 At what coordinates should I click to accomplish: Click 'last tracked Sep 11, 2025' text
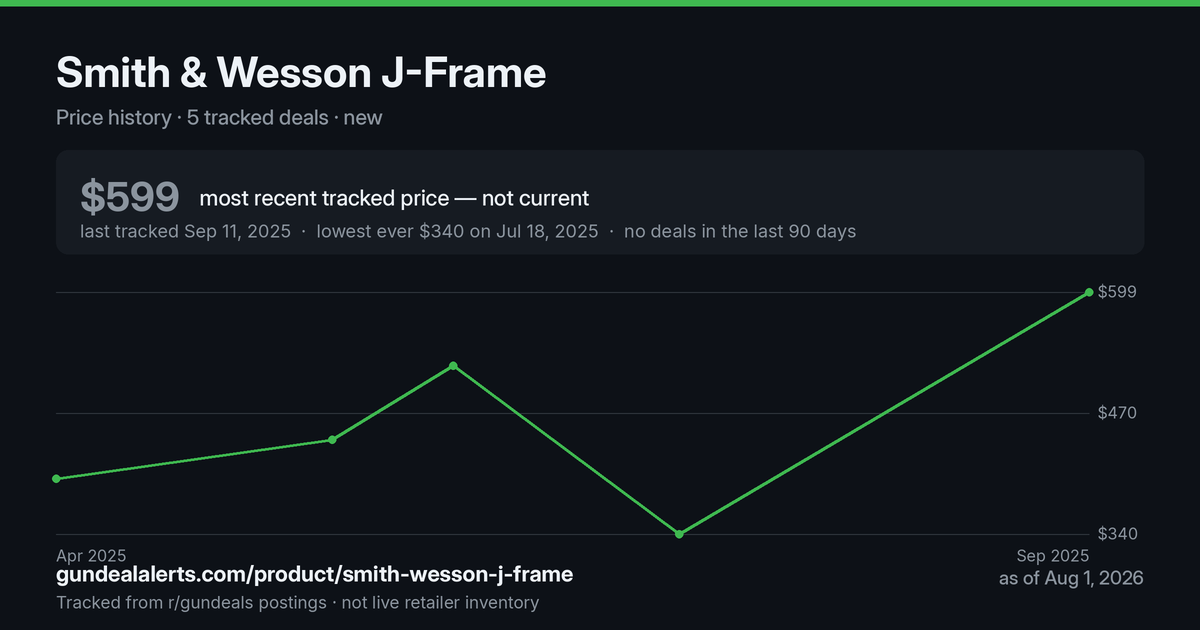pyautogui.click(x=185, y=231)
